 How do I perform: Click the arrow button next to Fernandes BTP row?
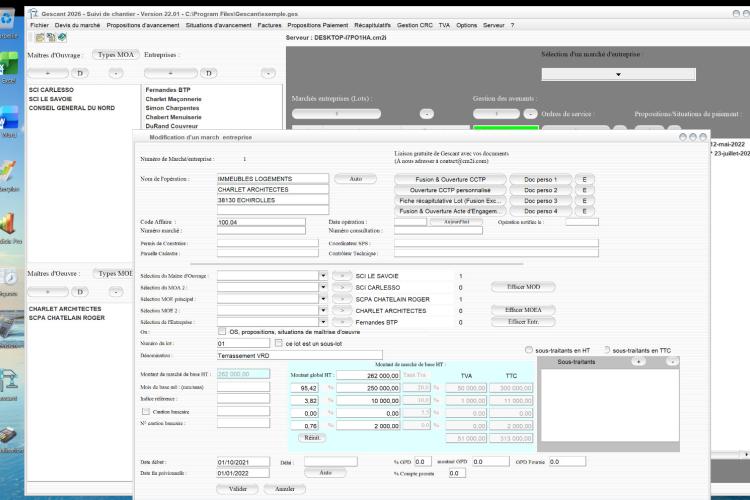342,322
